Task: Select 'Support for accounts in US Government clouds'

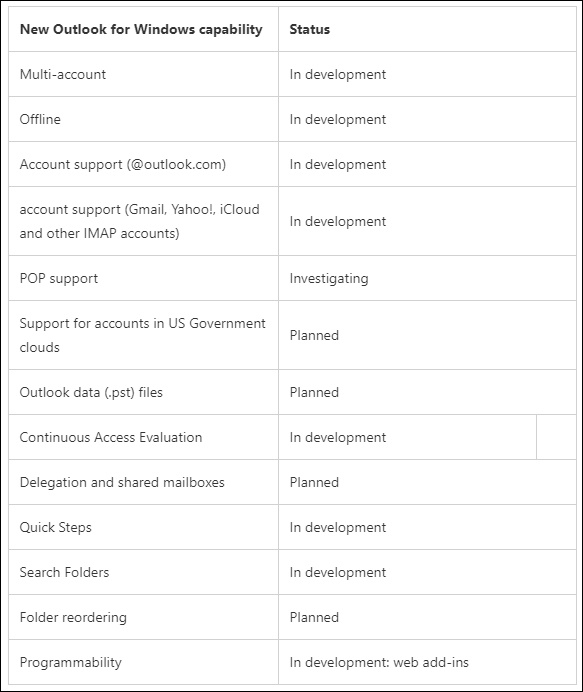Action: pyautogui.click(x=143, y=335)
